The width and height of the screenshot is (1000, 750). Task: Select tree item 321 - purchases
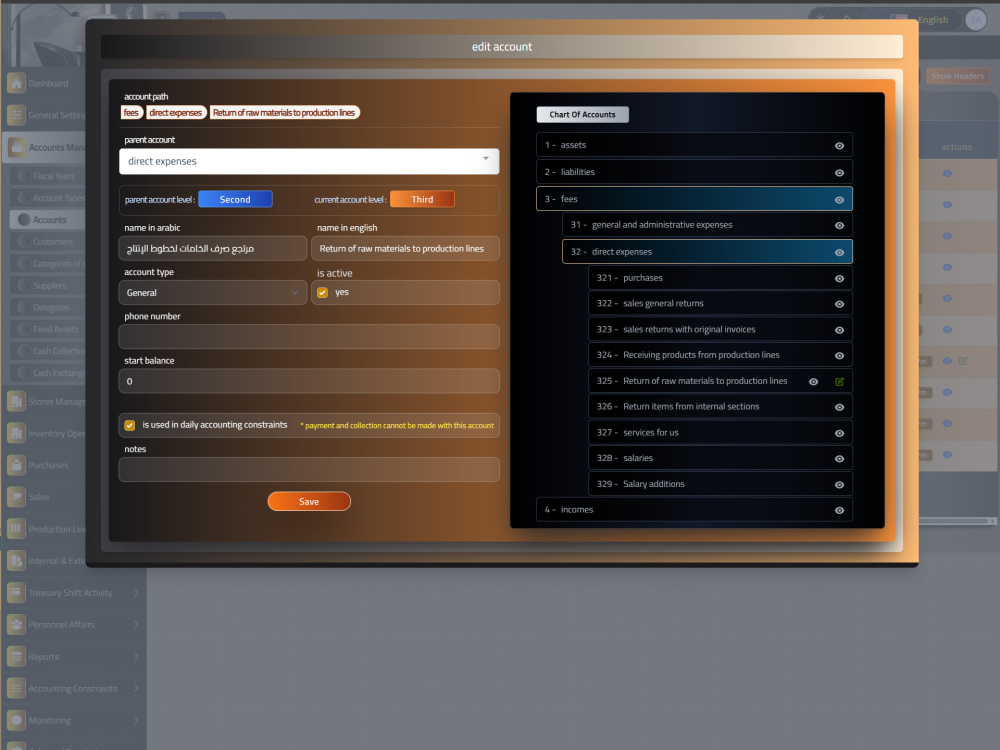(x=720, y=278)
